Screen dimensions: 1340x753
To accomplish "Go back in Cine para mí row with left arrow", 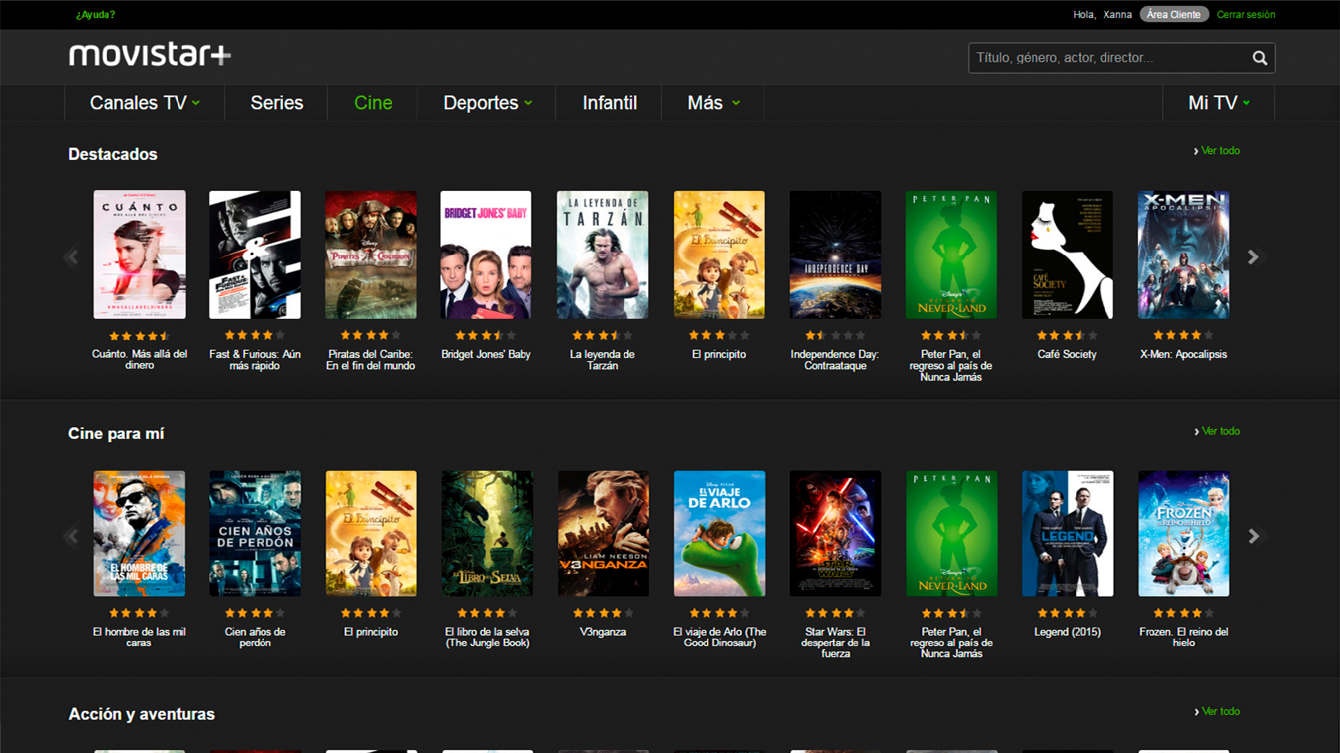I will click(71, 537).
